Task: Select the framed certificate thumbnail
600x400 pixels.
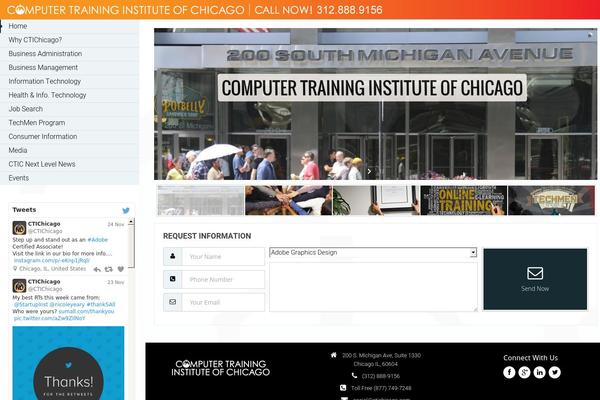Action: 376,200
